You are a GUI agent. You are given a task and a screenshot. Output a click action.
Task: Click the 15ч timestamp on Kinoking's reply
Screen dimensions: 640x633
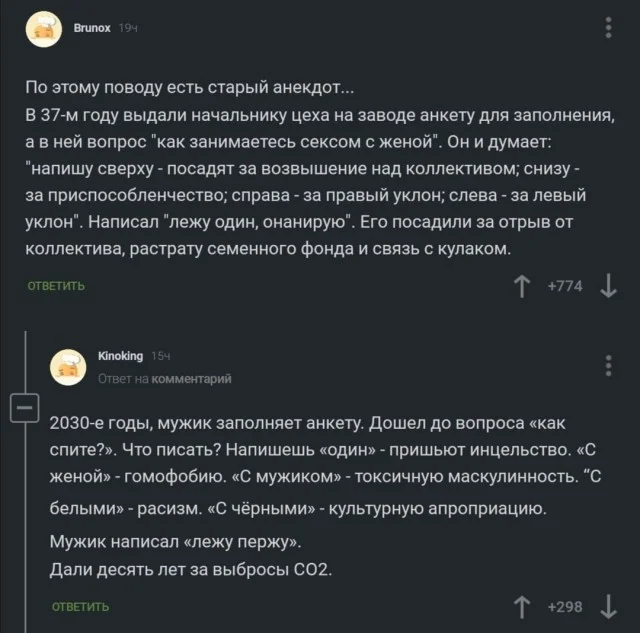click(x=162, y=356)
